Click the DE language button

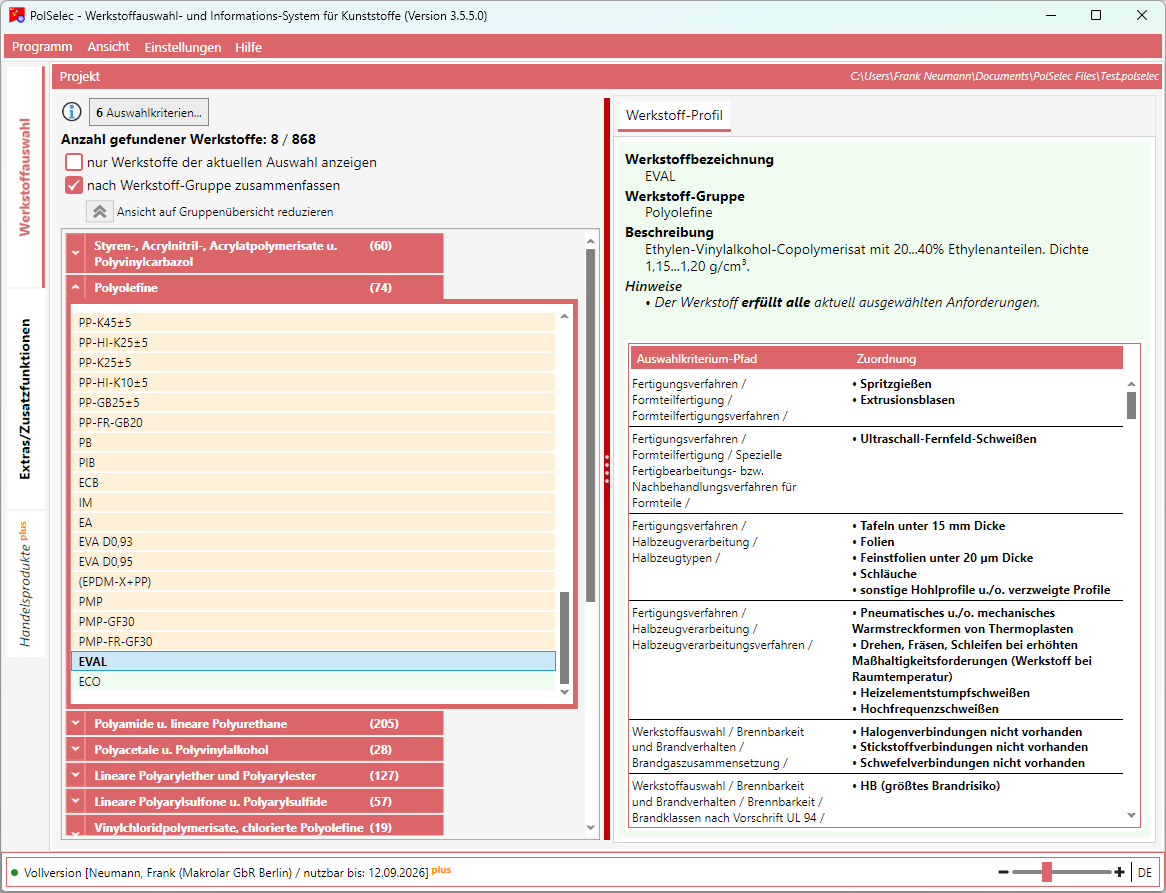click(x=1144, y=872)
